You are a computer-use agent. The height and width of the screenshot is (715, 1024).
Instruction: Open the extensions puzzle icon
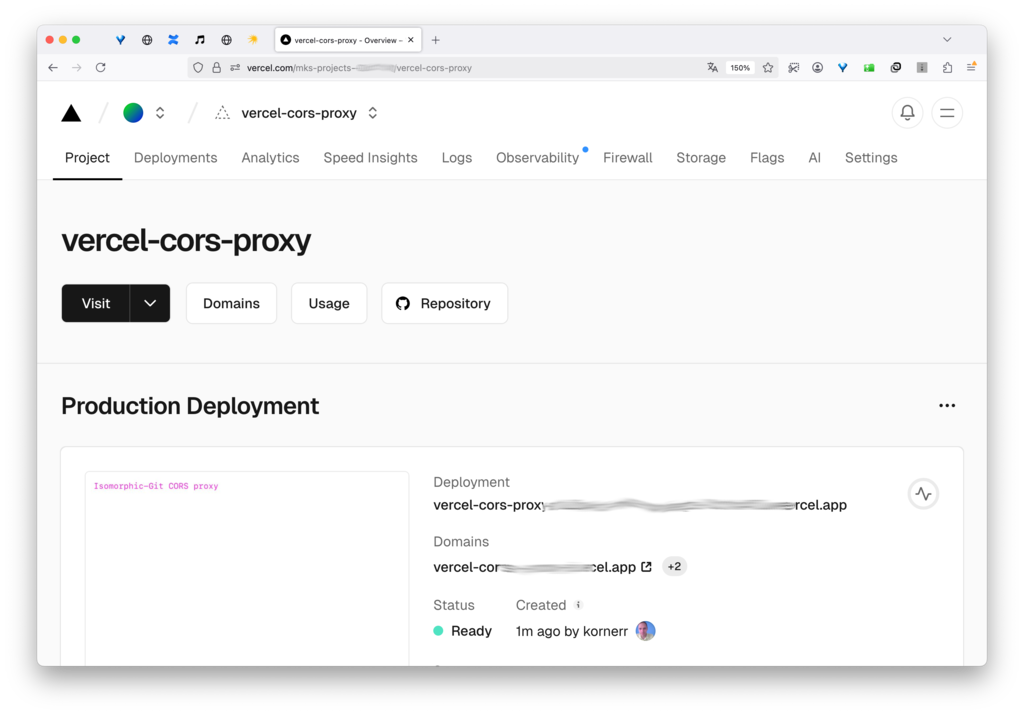[x=947, y=67]
